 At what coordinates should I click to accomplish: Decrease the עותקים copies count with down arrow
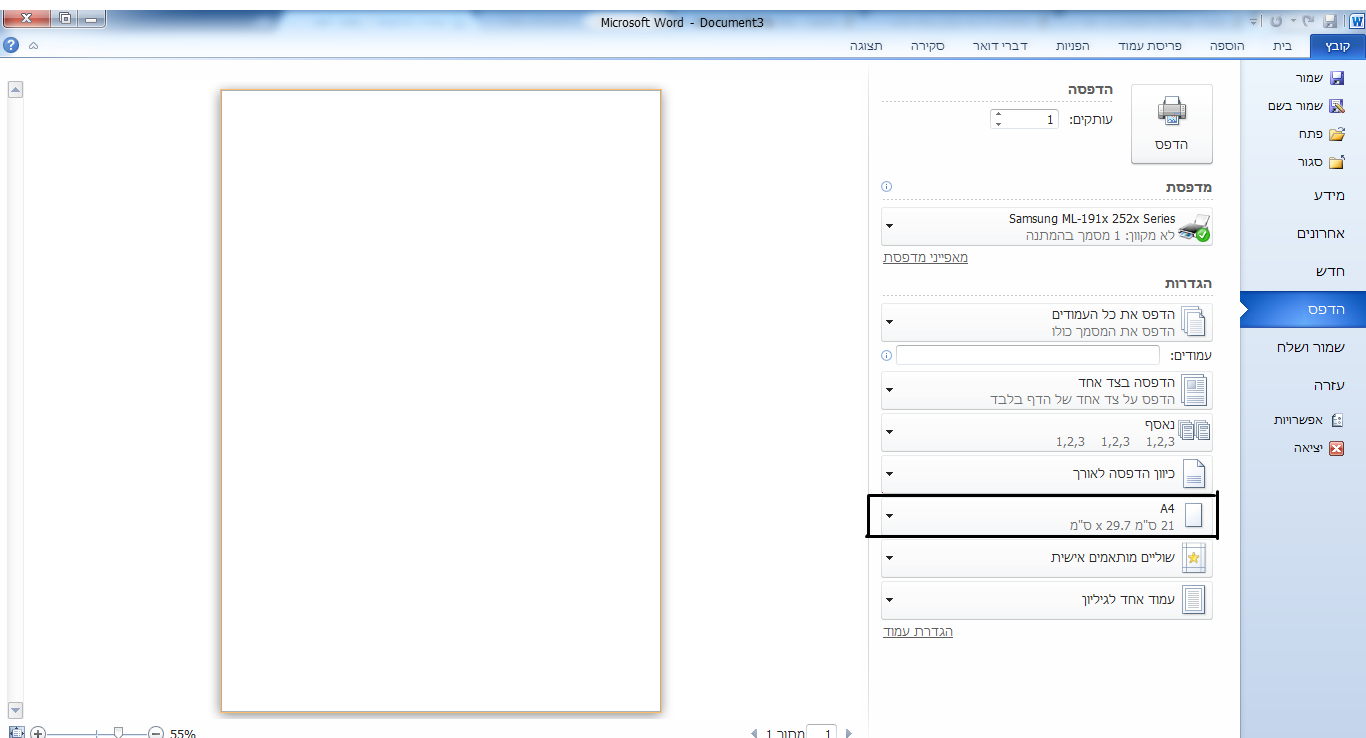click(998, 124)
